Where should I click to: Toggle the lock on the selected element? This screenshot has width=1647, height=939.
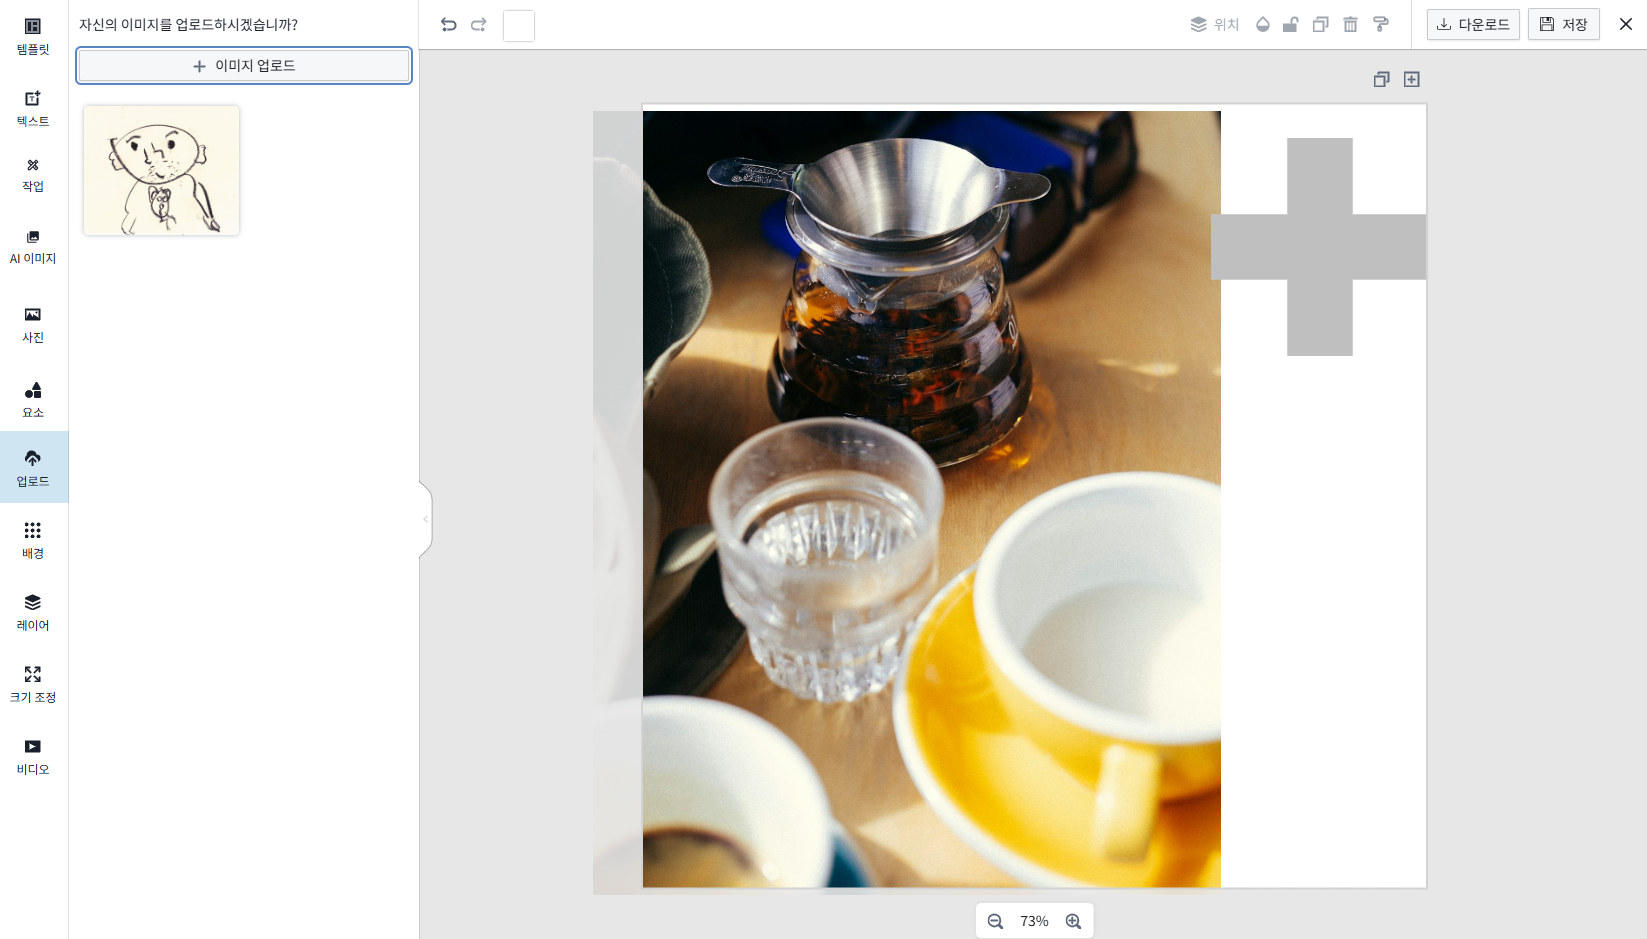pos(1291,25)
